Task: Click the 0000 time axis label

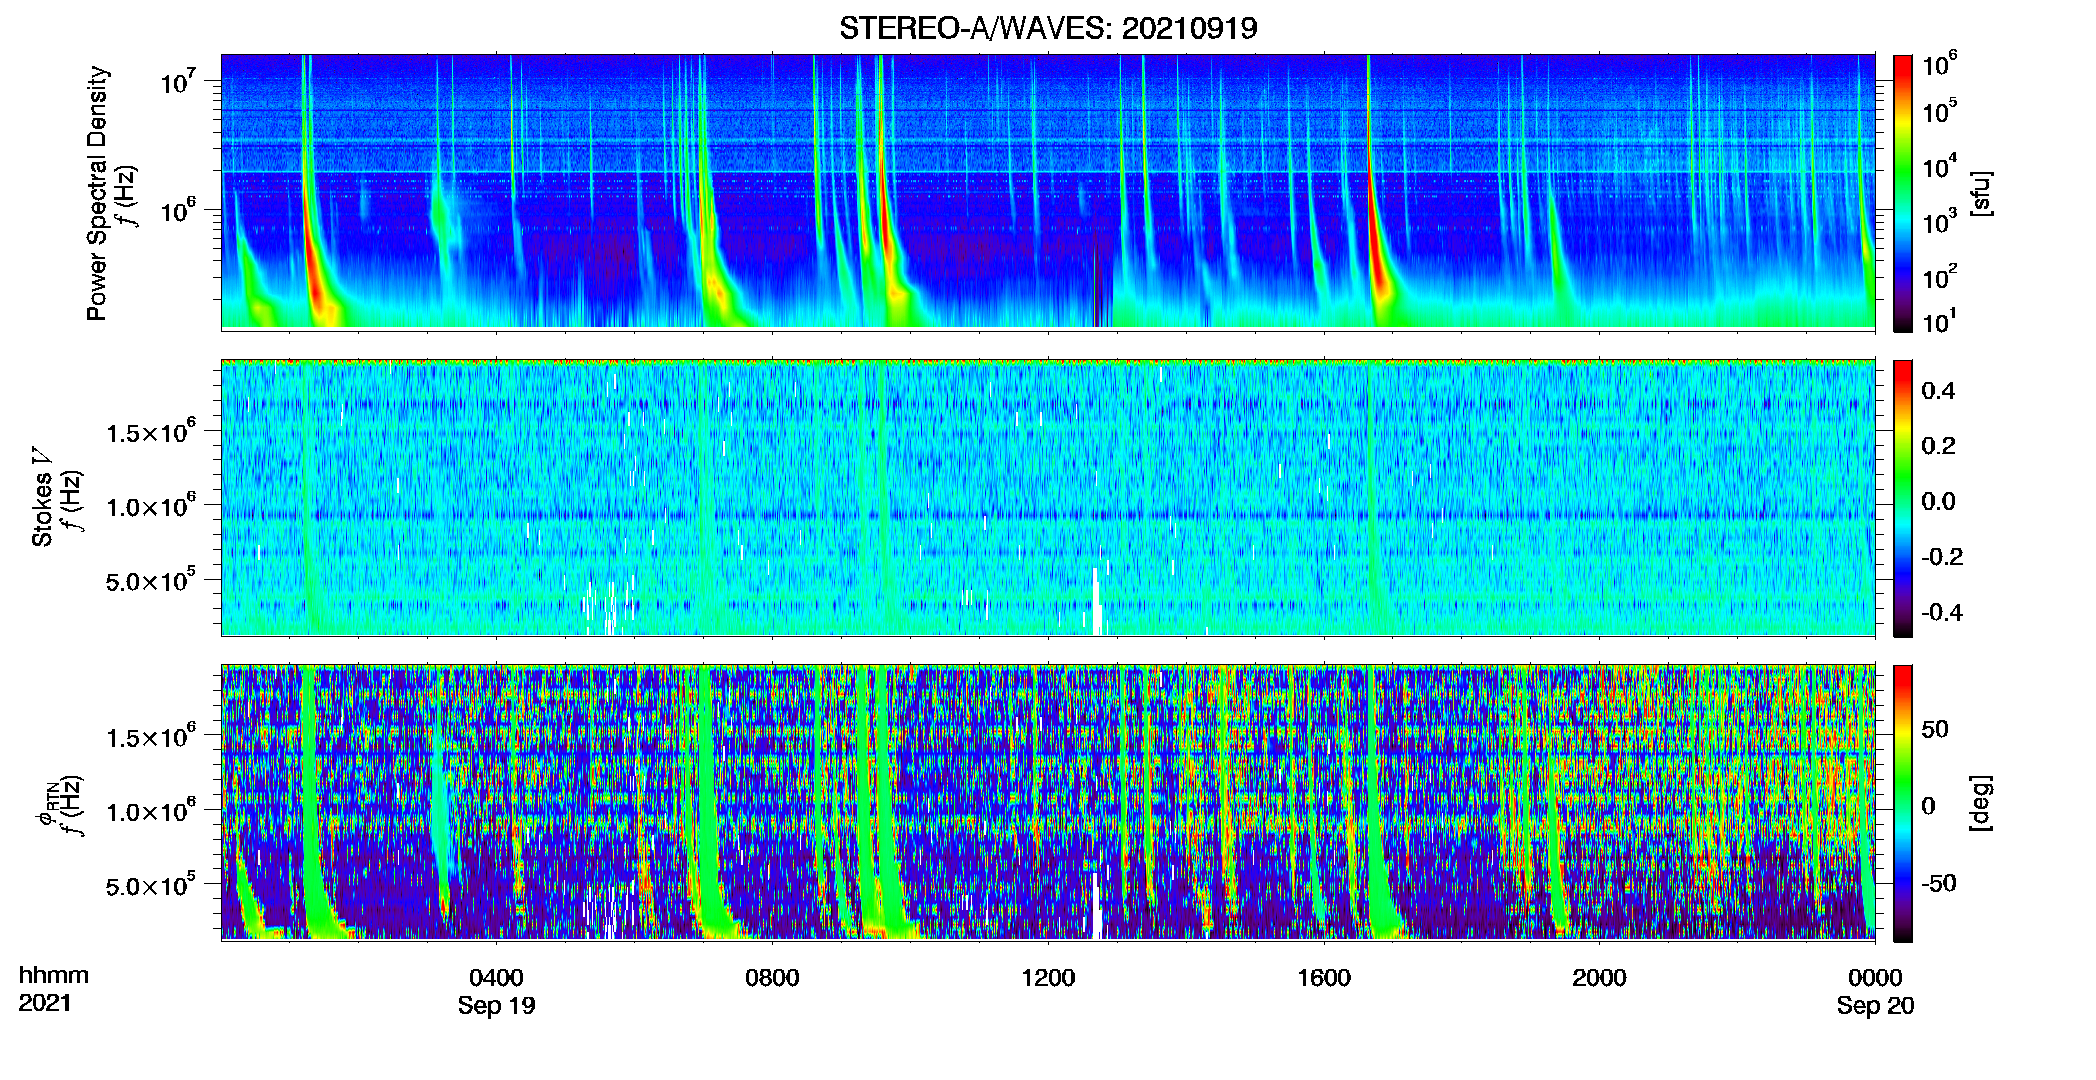Action: coord(1875,977)
